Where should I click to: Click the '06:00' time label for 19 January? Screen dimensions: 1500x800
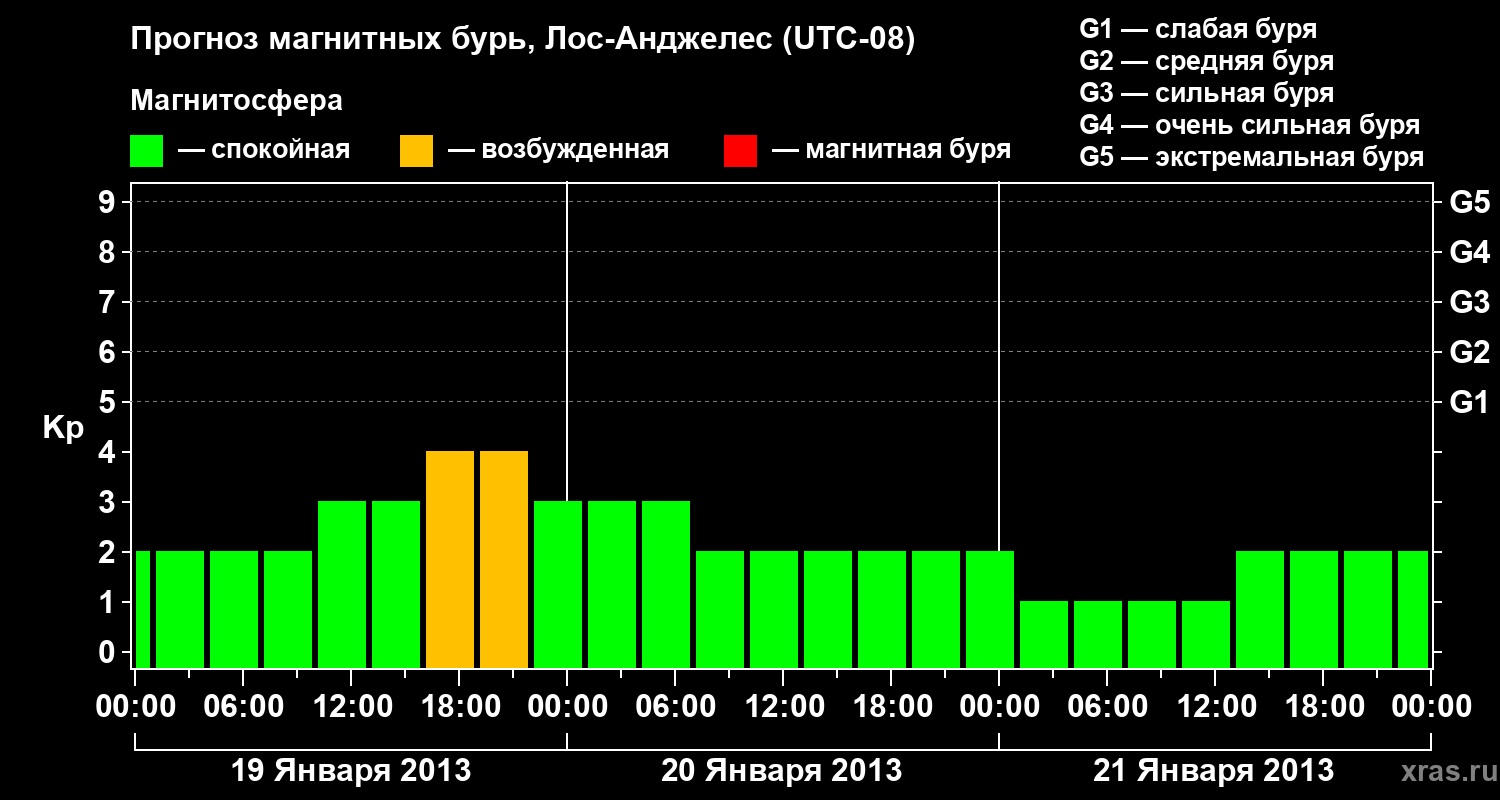(243, 706)
